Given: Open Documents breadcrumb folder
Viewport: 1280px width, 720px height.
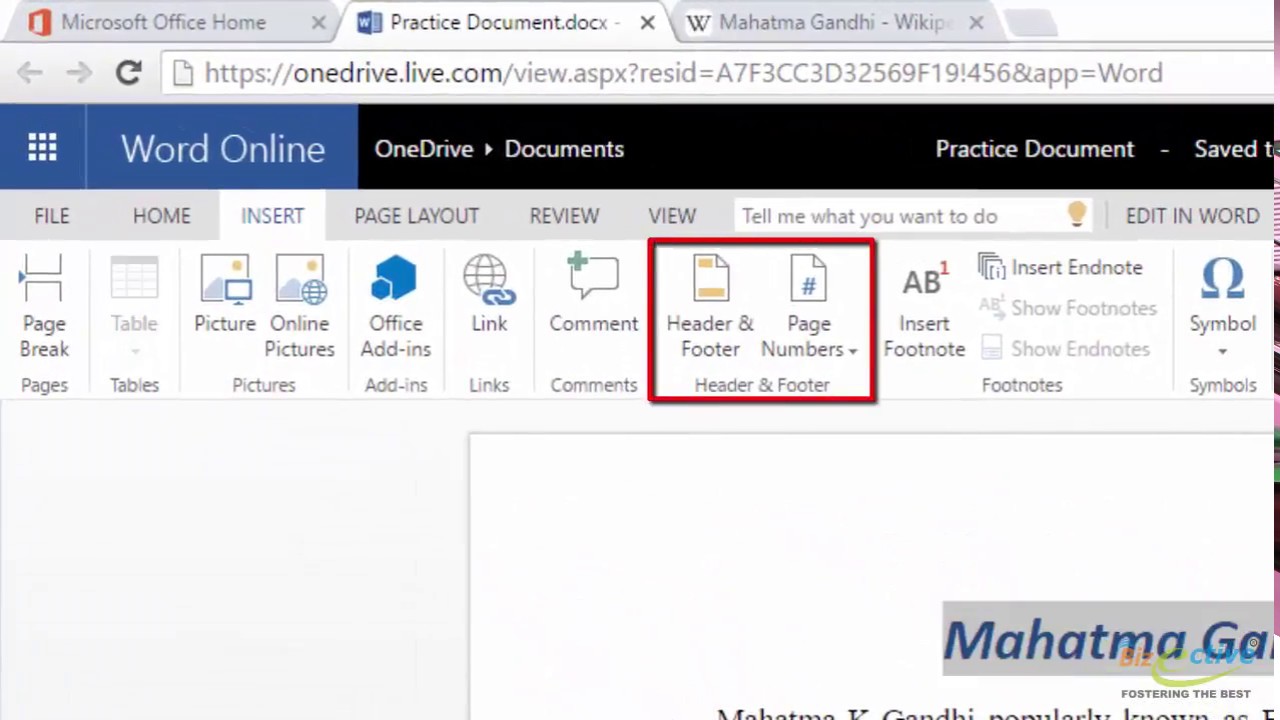Looking at the screenshot, I should click(564, 149).
